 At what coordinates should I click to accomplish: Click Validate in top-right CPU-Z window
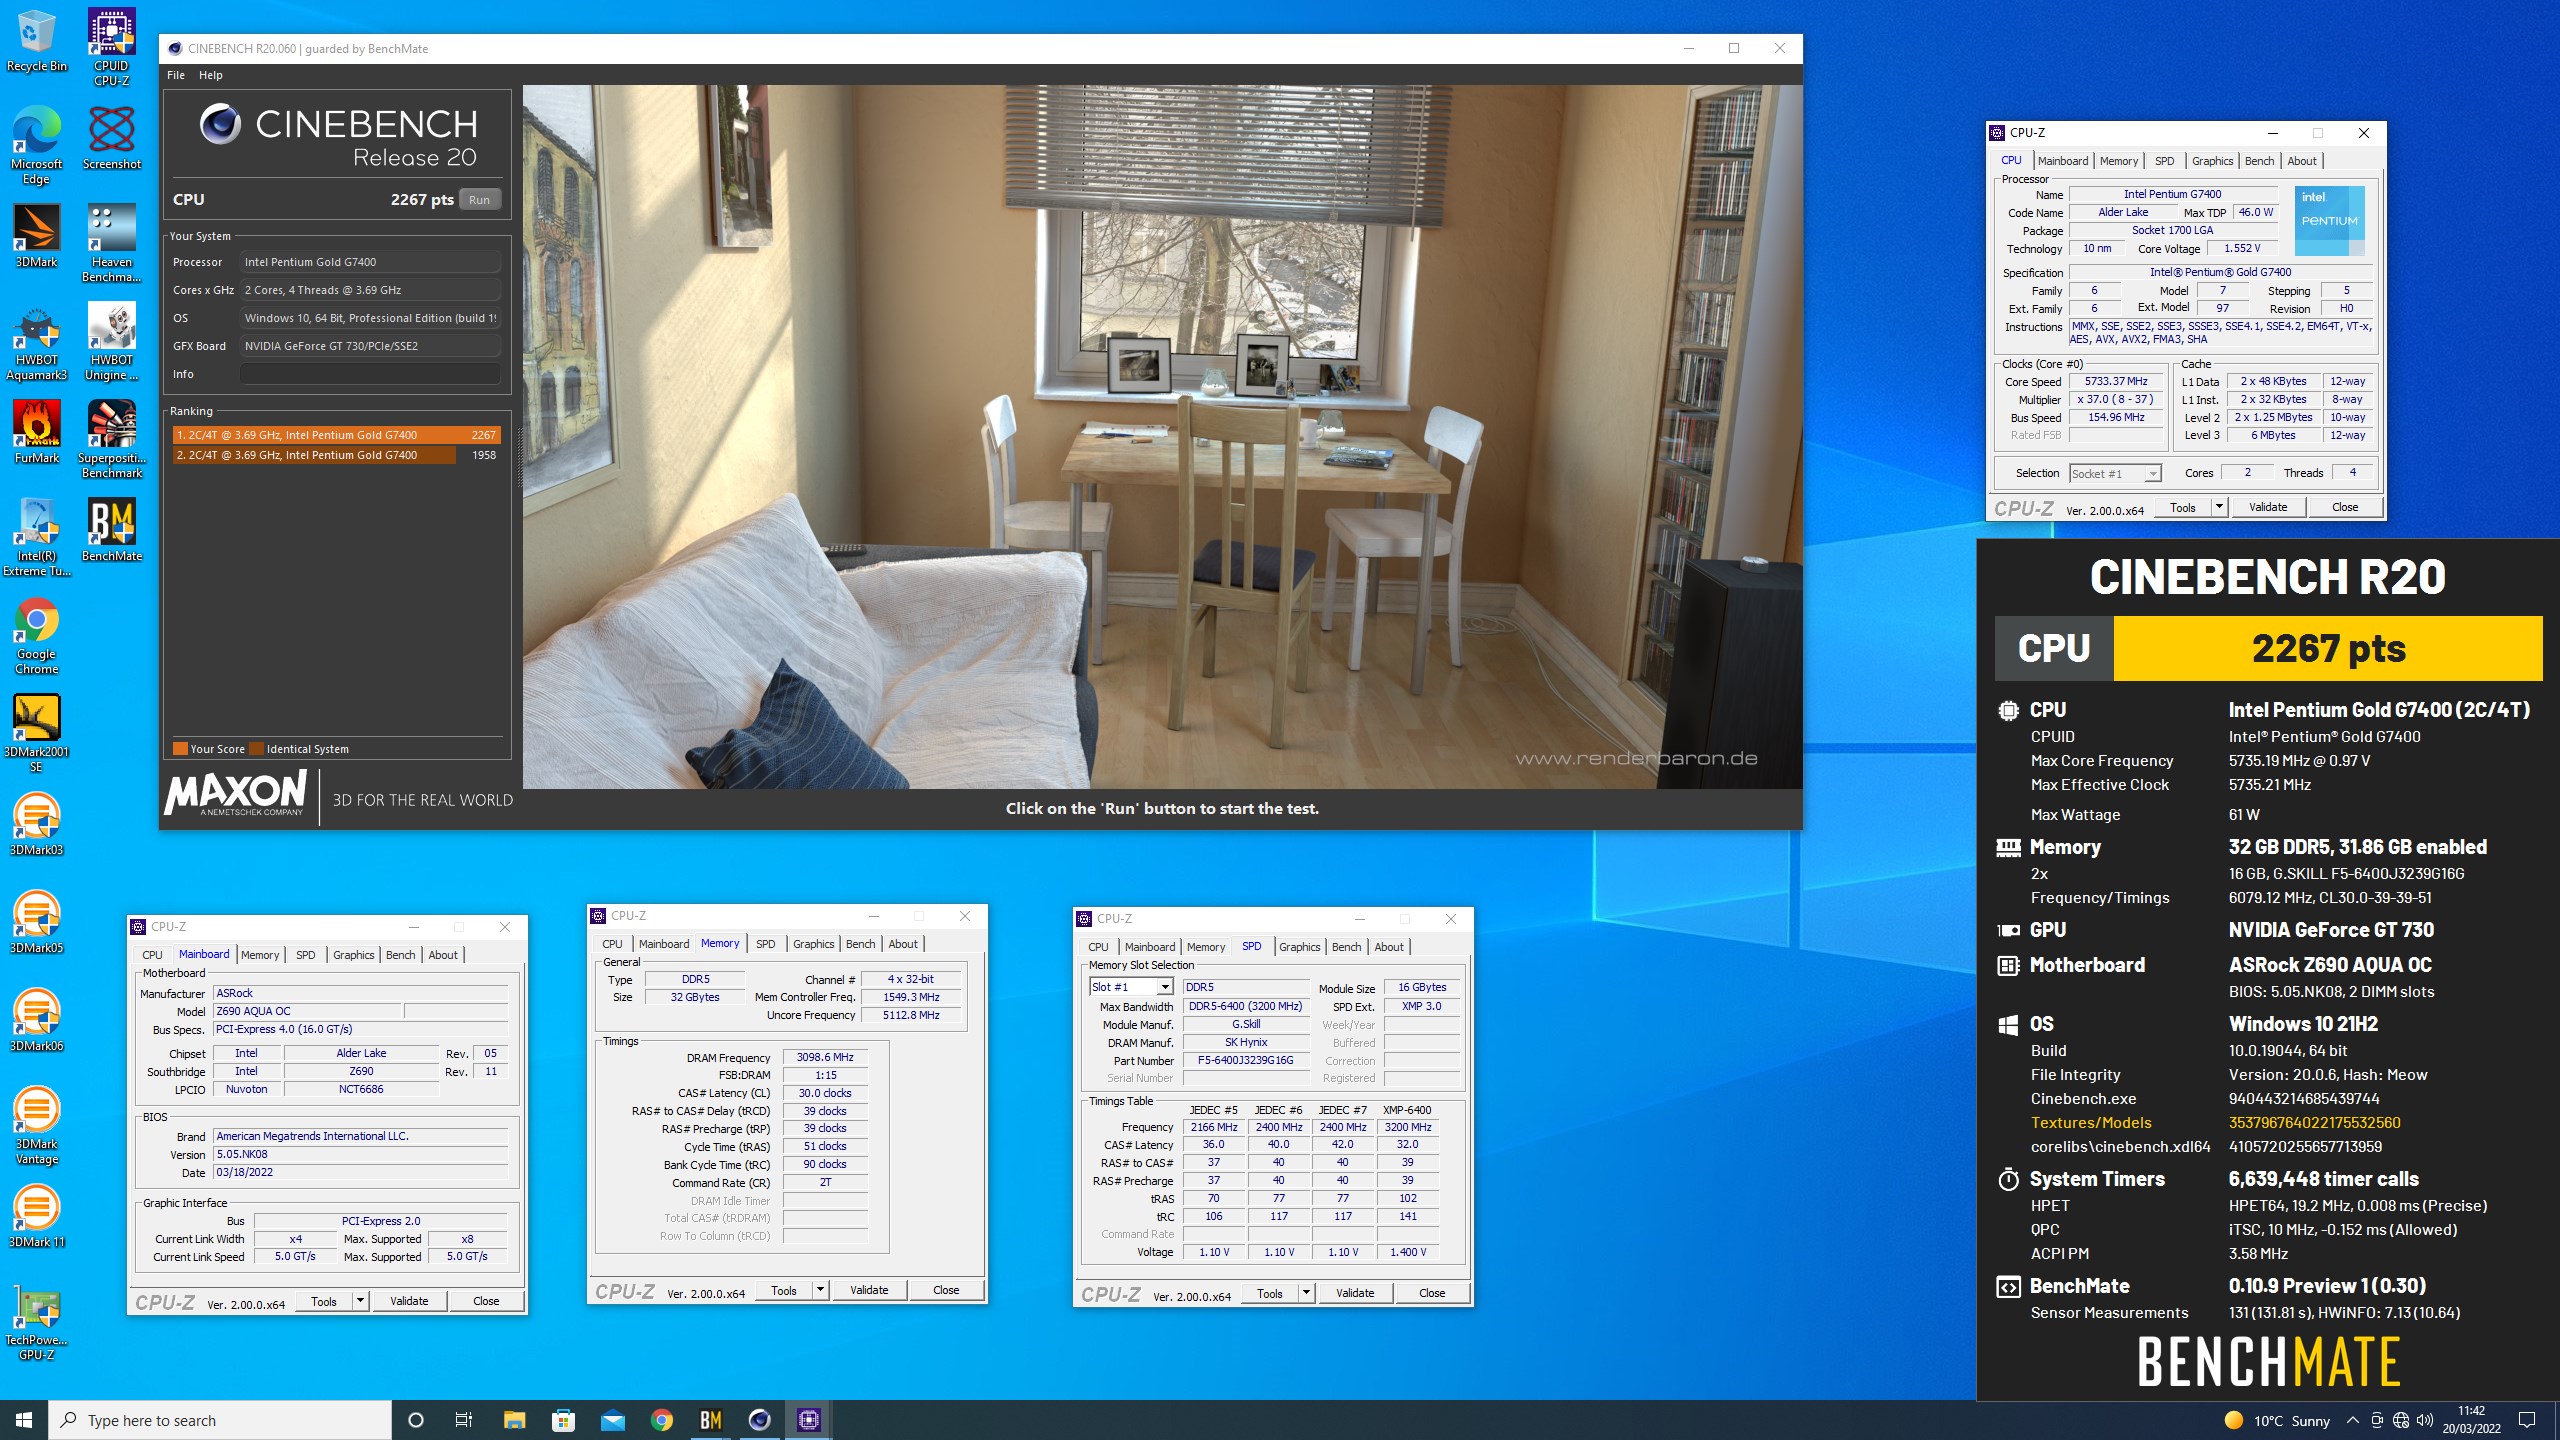2268,507
